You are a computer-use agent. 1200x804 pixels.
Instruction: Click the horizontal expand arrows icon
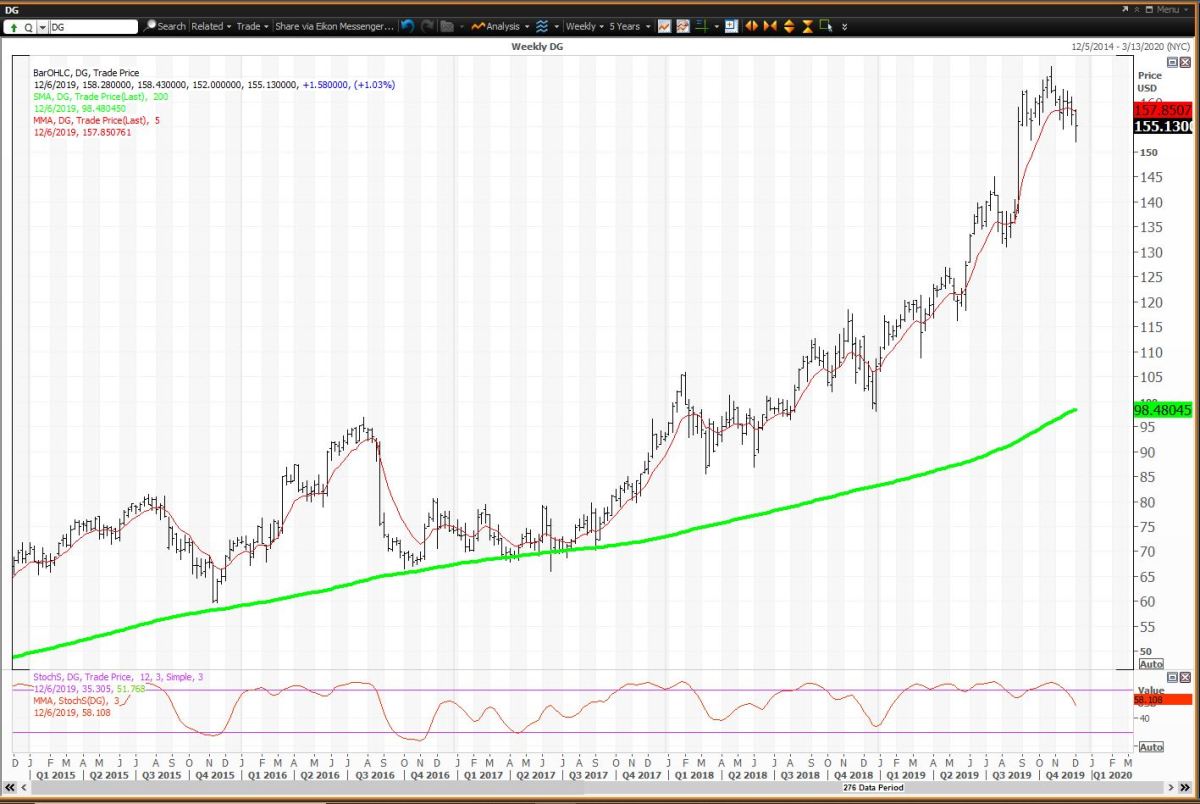click(751, 26)
